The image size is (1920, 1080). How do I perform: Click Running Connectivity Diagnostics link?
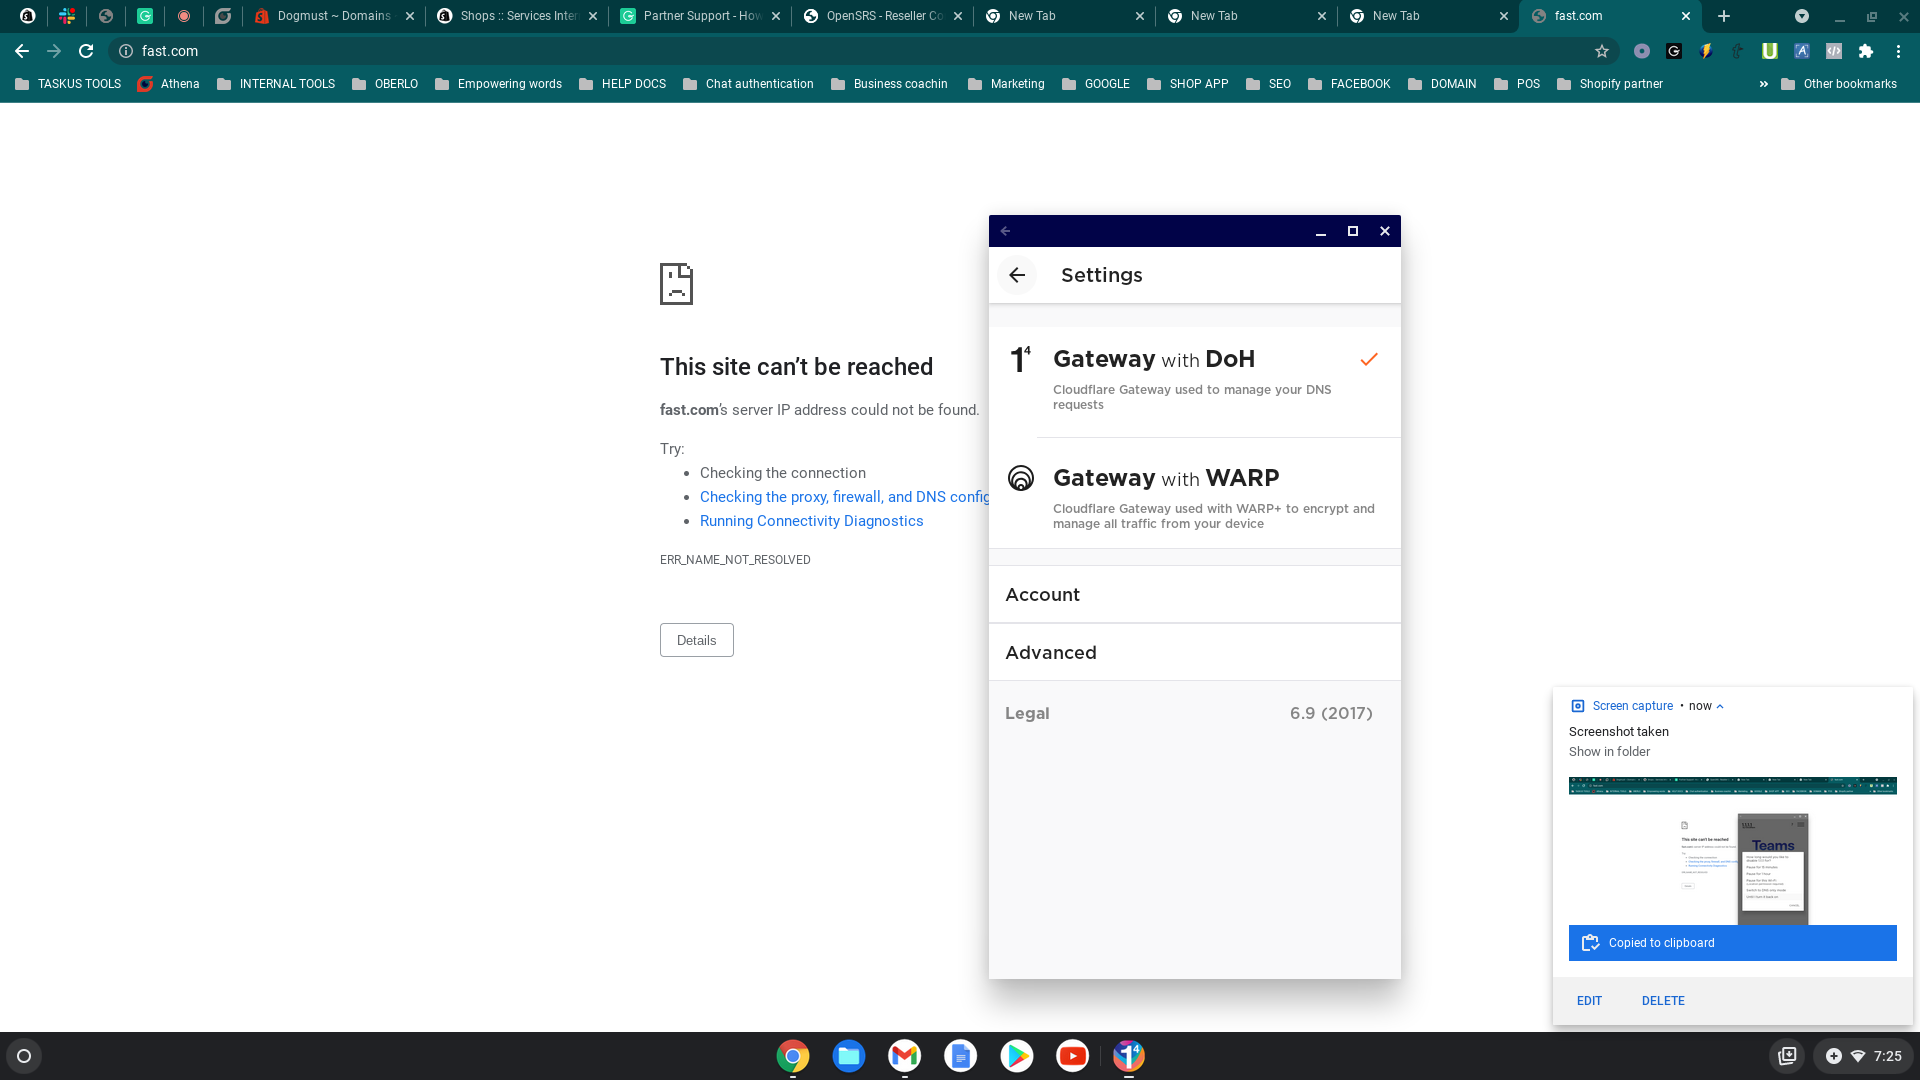(x=811, y=521)
